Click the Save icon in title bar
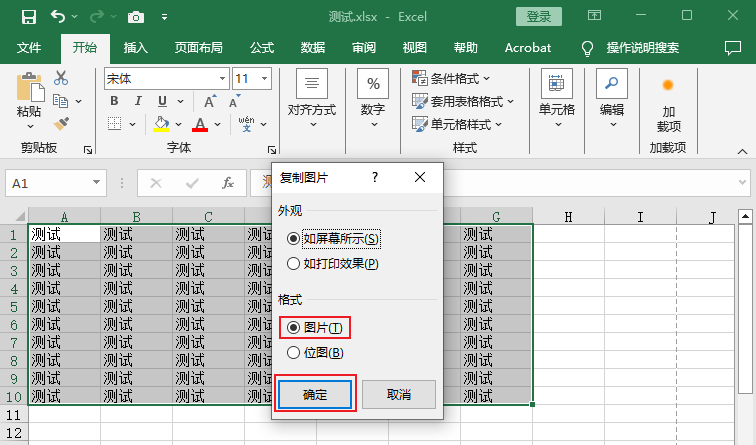The height and width of the screenshot is (445, 756). (x=28, y=17)
